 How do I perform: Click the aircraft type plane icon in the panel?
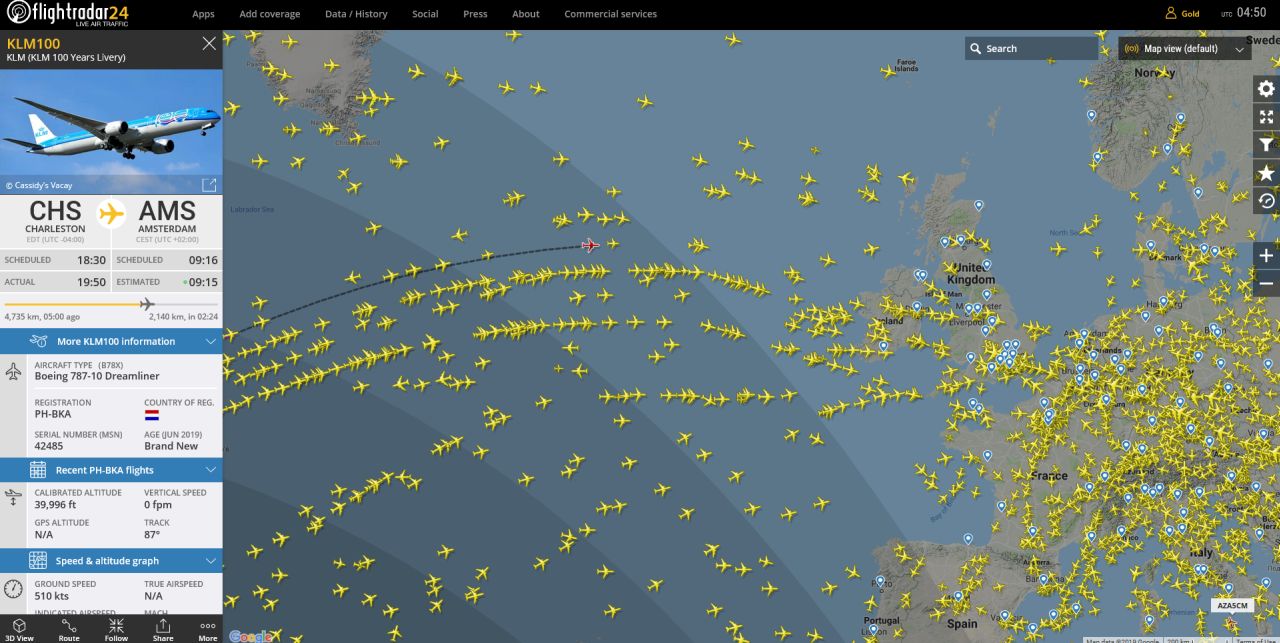tap(13, 371)
